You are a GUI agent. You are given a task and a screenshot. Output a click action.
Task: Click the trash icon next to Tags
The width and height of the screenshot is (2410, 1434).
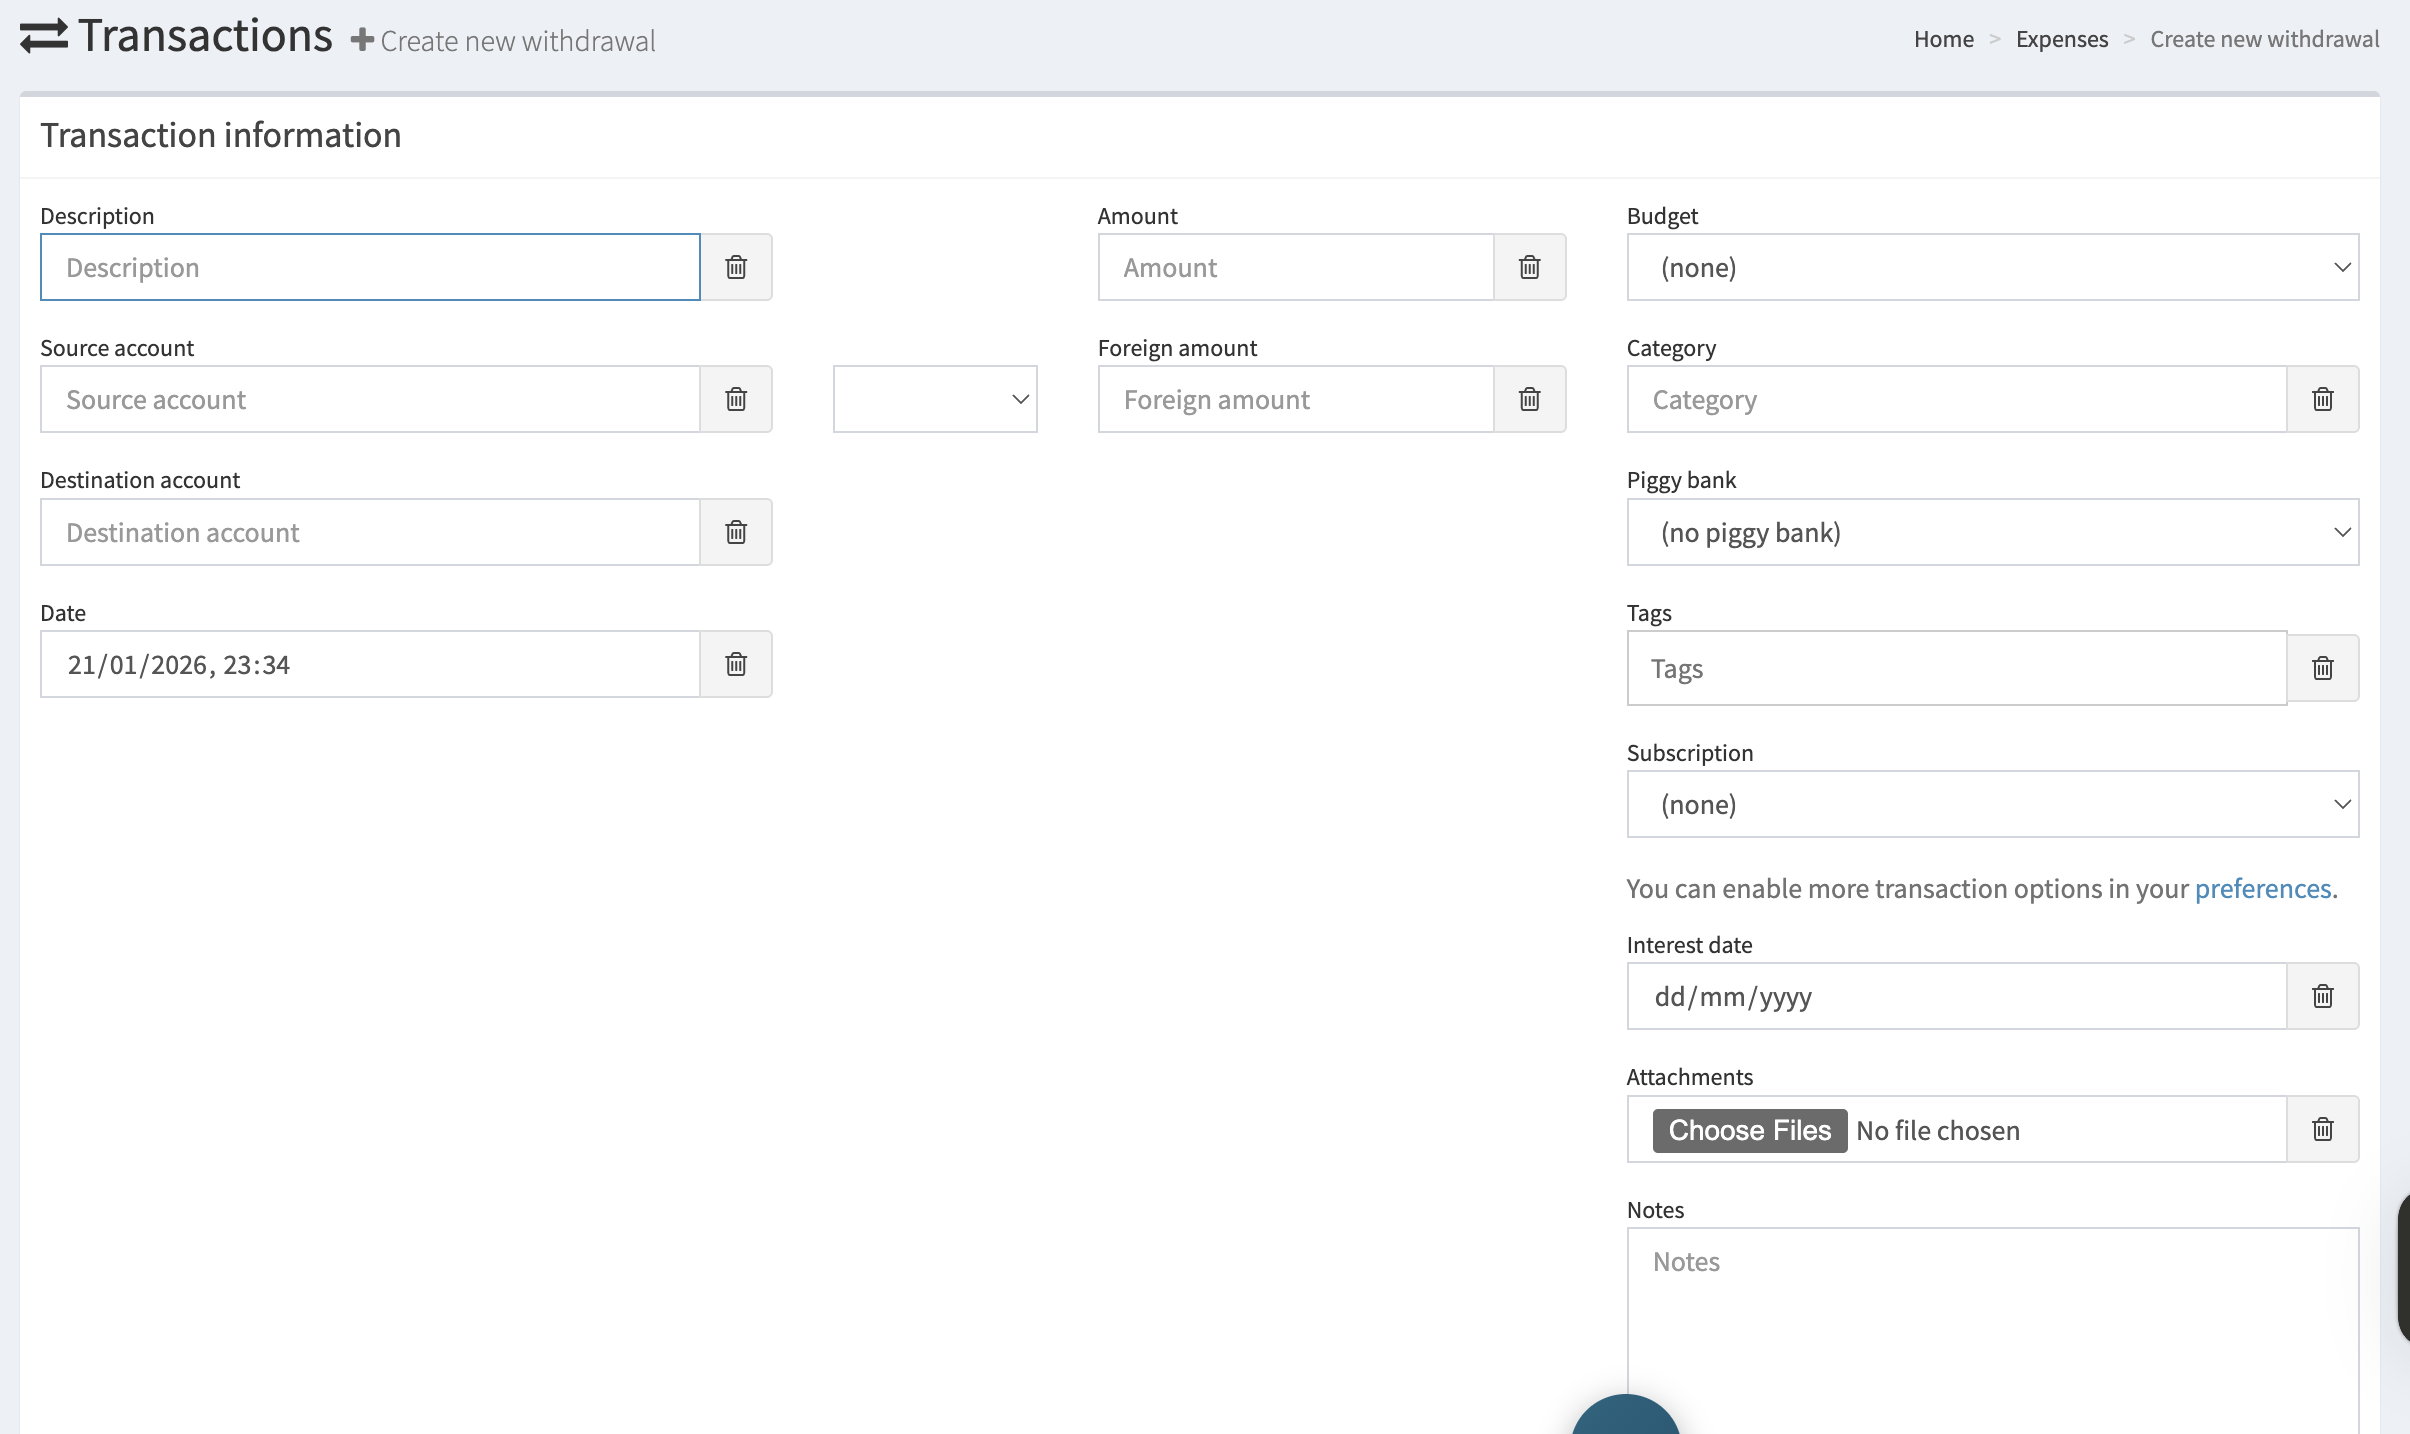coord(2322,667)
